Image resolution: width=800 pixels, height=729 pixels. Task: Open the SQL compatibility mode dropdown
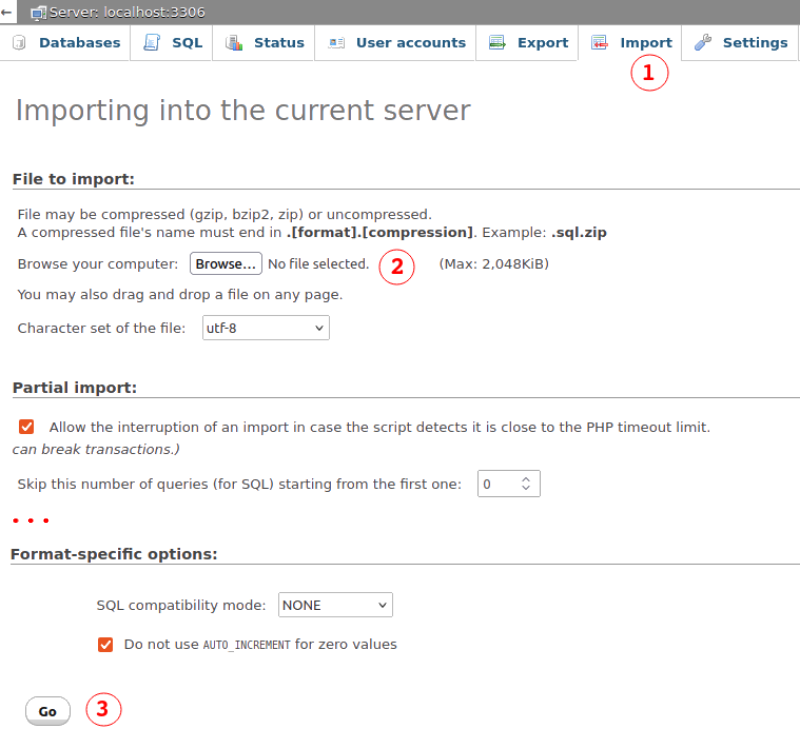[x=335, y=605]
